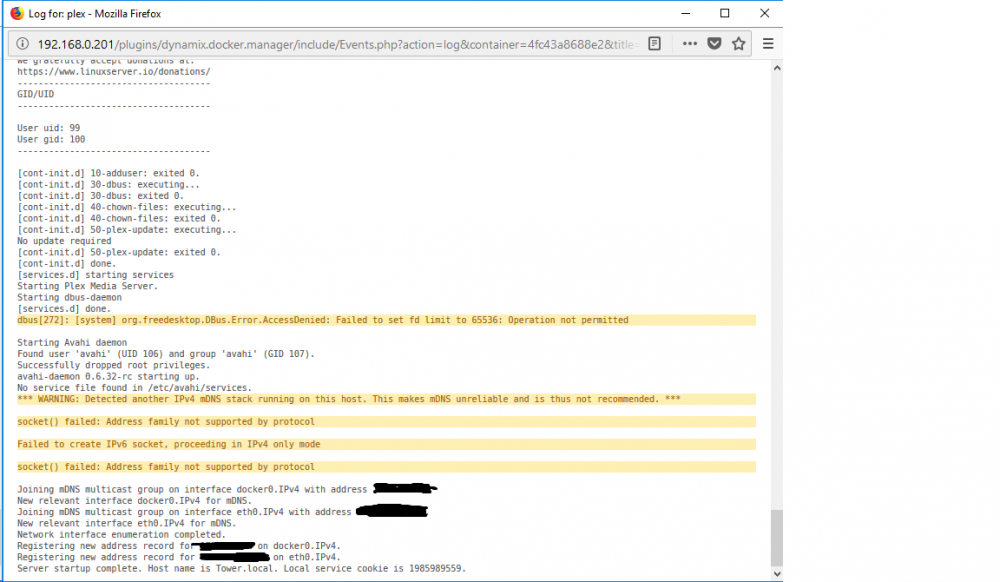Click 'Starting Plex Media Server.' line

point(87,286)
